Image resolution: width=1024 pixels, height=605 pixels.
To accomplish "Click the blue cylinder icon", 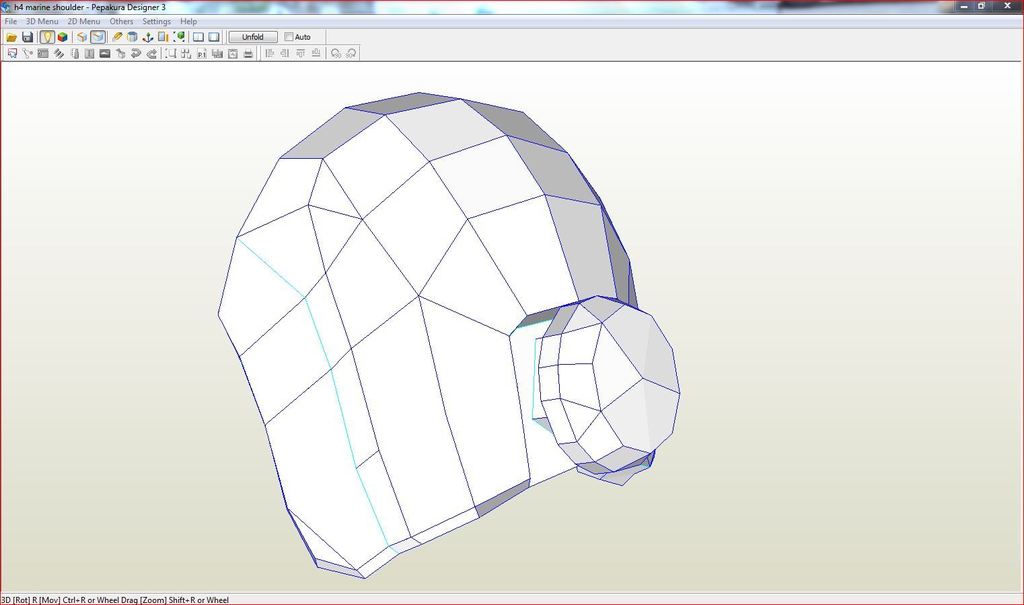I will click(133, 37).
